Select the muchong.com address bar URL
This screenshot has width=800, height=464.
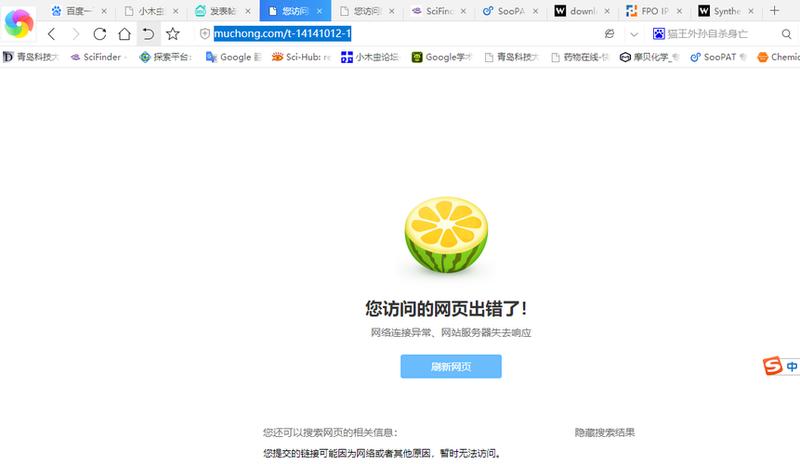(282, 34)
